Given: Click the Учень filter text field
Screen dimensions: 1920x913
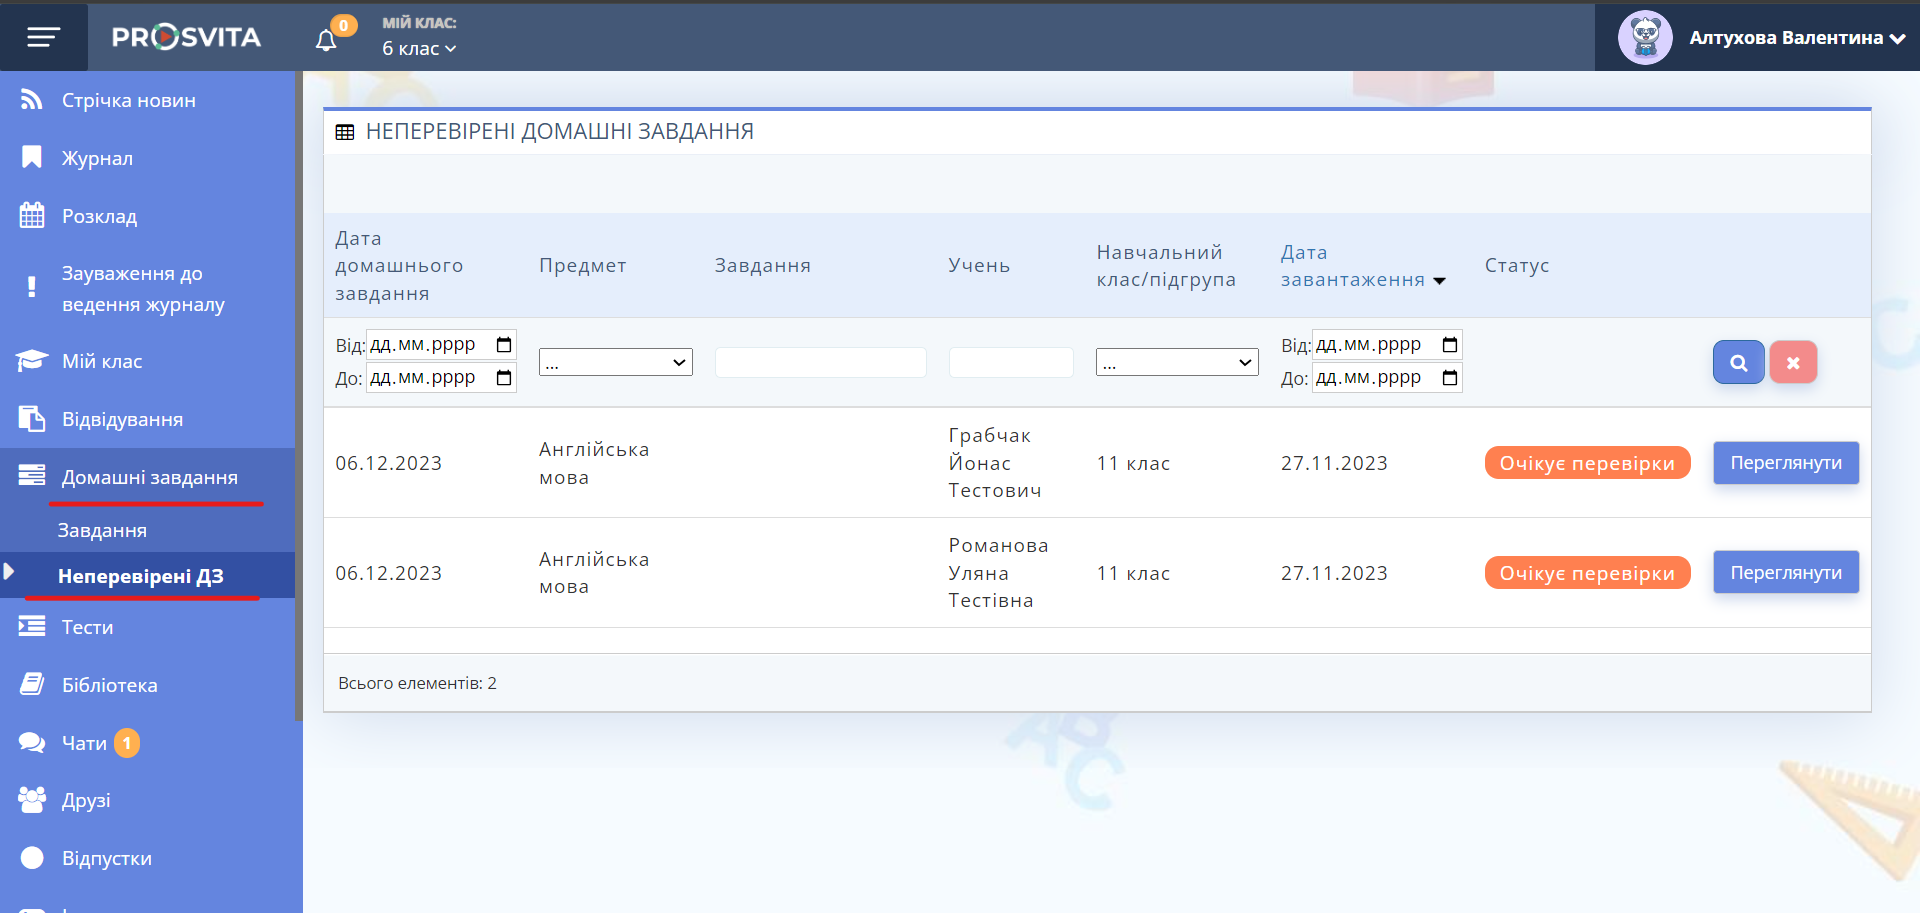Looking at the screenshot, I should (x=1010, y=362).
